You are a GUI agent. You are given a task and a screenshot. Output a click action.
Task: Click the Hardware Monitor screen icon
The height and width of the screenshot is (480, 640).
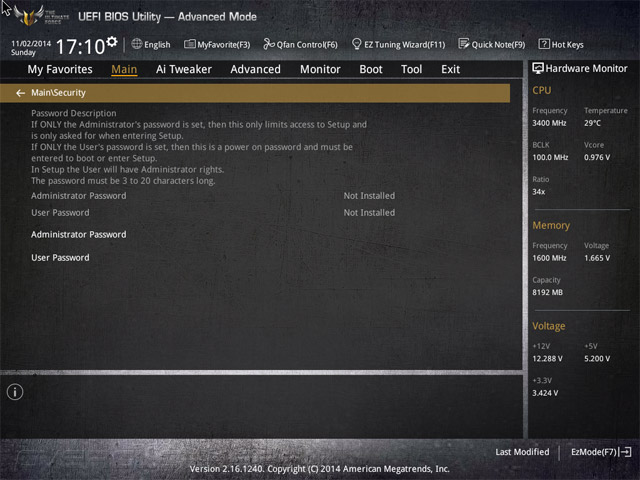click(538, 68)
